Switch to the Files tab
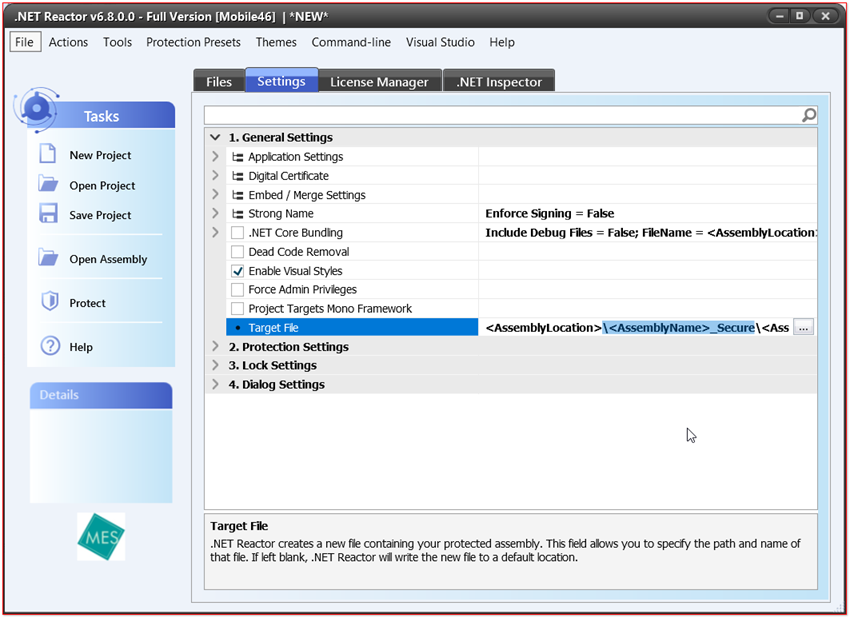The width and height of the screenshot is (850, 618). tap(219, 81)
